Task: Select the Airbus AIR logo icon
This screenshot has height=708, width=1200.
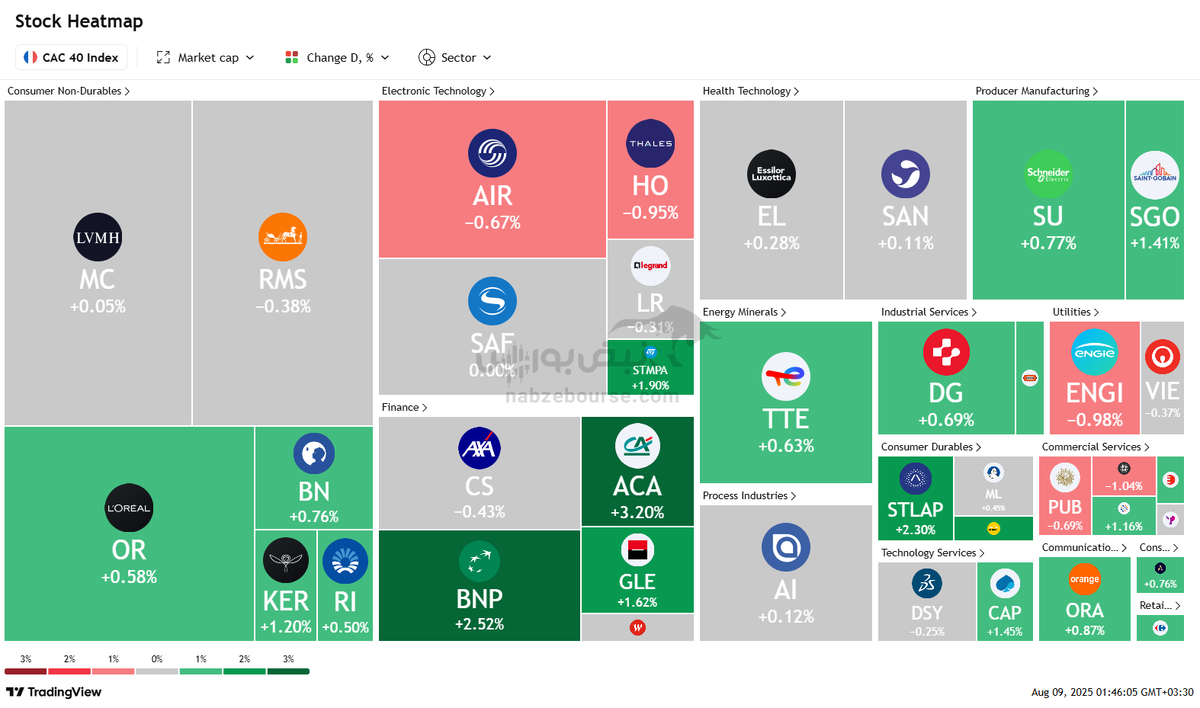Action: click(492, 154)
